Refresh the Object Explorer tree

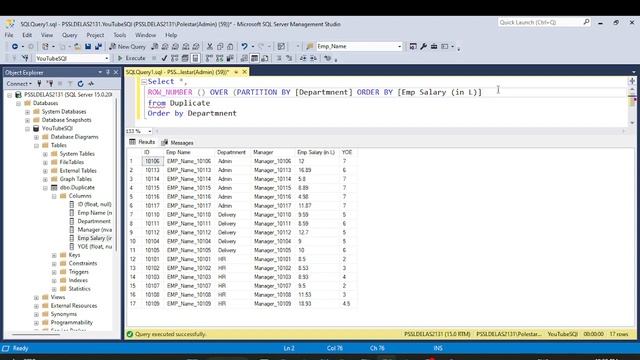[80, 84]
